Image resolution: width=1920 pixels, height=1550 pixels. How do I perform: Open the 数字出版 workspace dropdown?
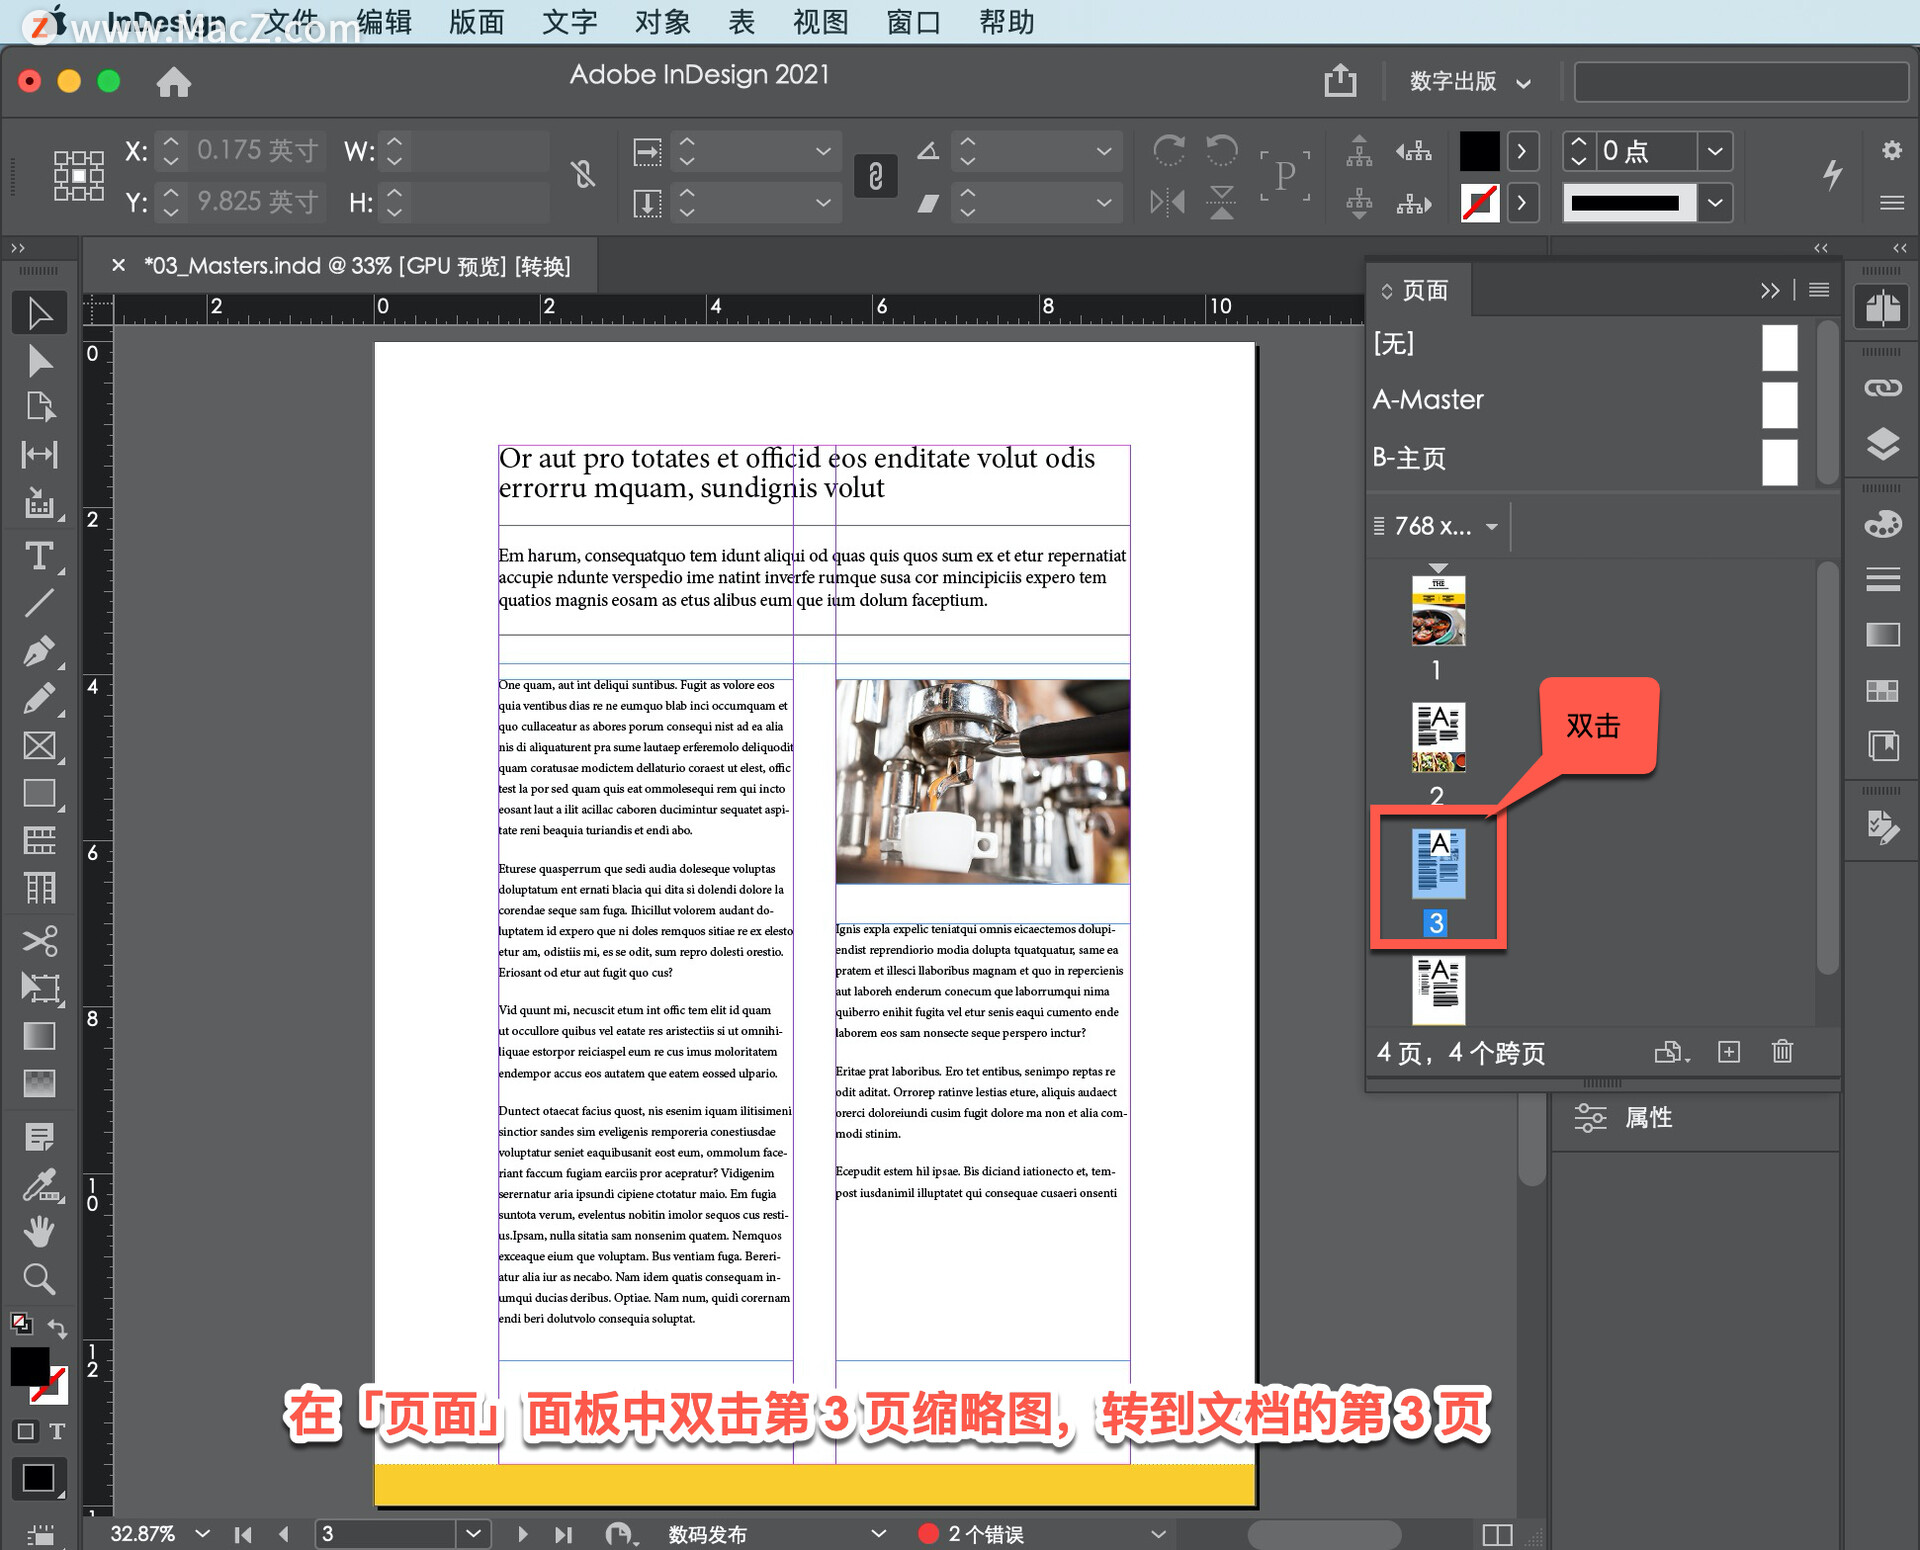click(1469, 82)
